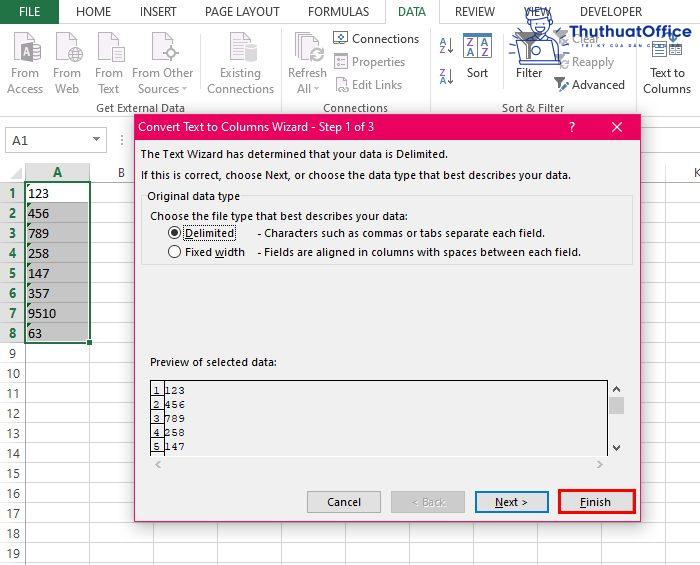Screen dimensions: 700x565
Task: Select cell containing 456
Action: pos(57,213)
